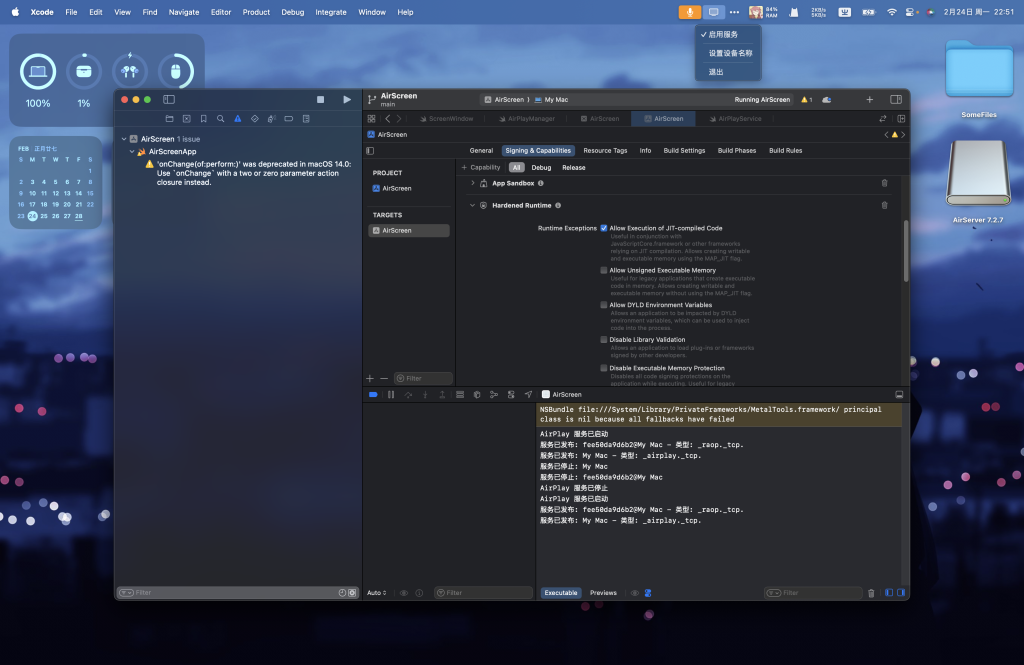This screenshot has width=1024, height=665.
Task: Pause program execution in debug bar
Action: coord(391,395)
